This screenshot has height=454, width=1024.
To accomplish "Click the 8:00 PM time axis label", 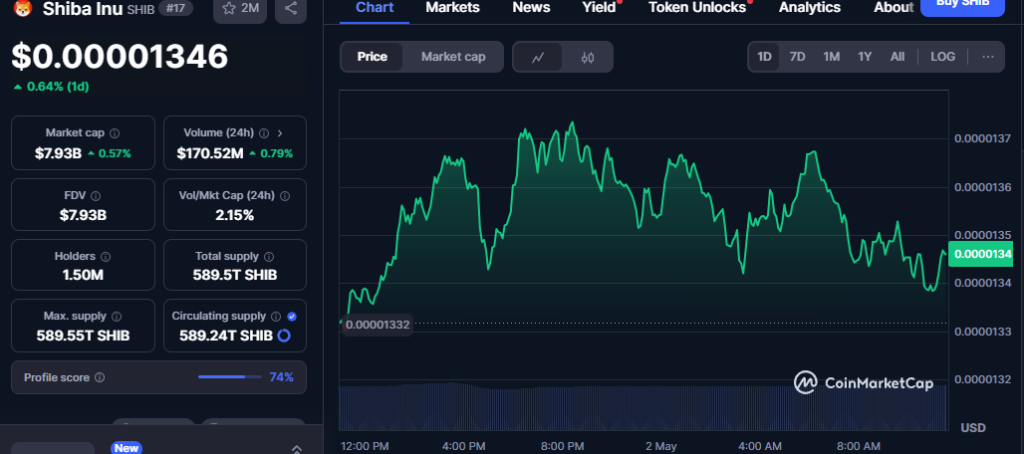I will tap(560, 446).
